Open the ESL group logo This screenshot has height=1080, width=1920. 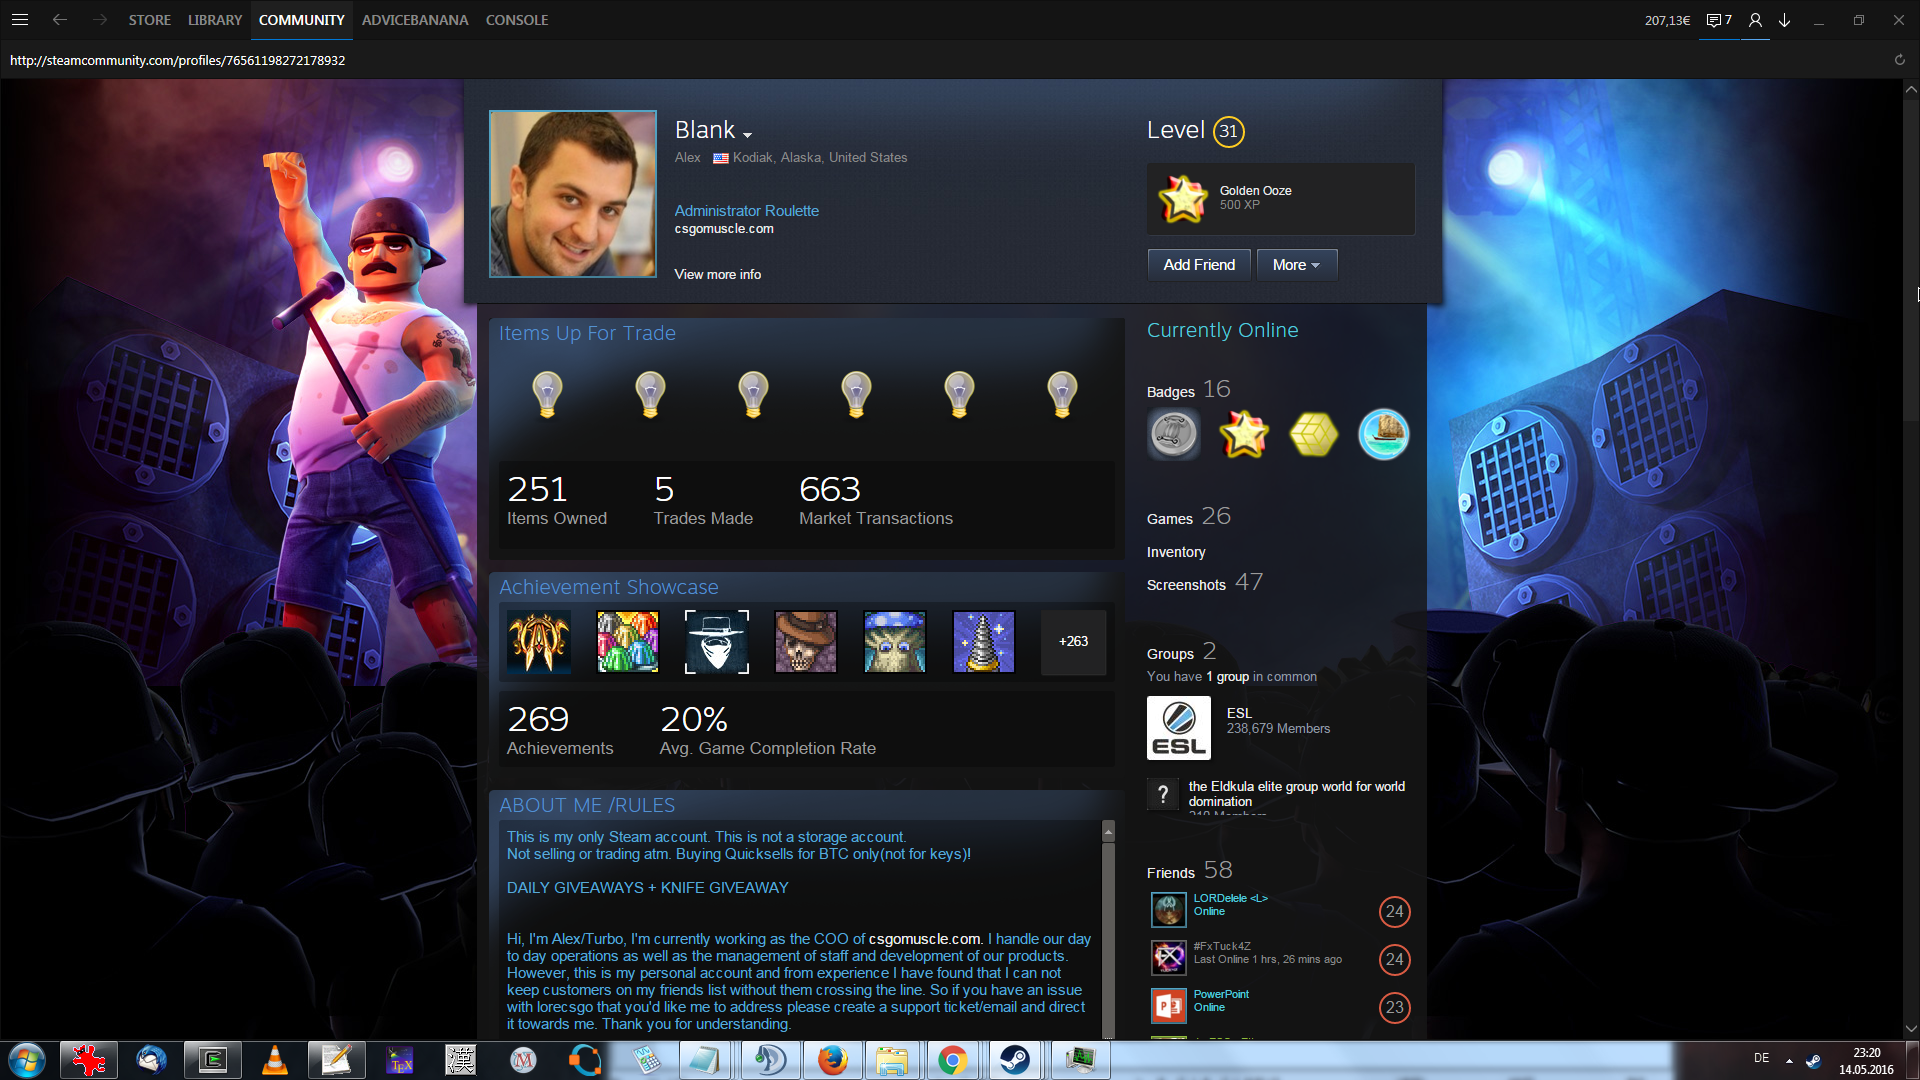[x=1178, y=728]
